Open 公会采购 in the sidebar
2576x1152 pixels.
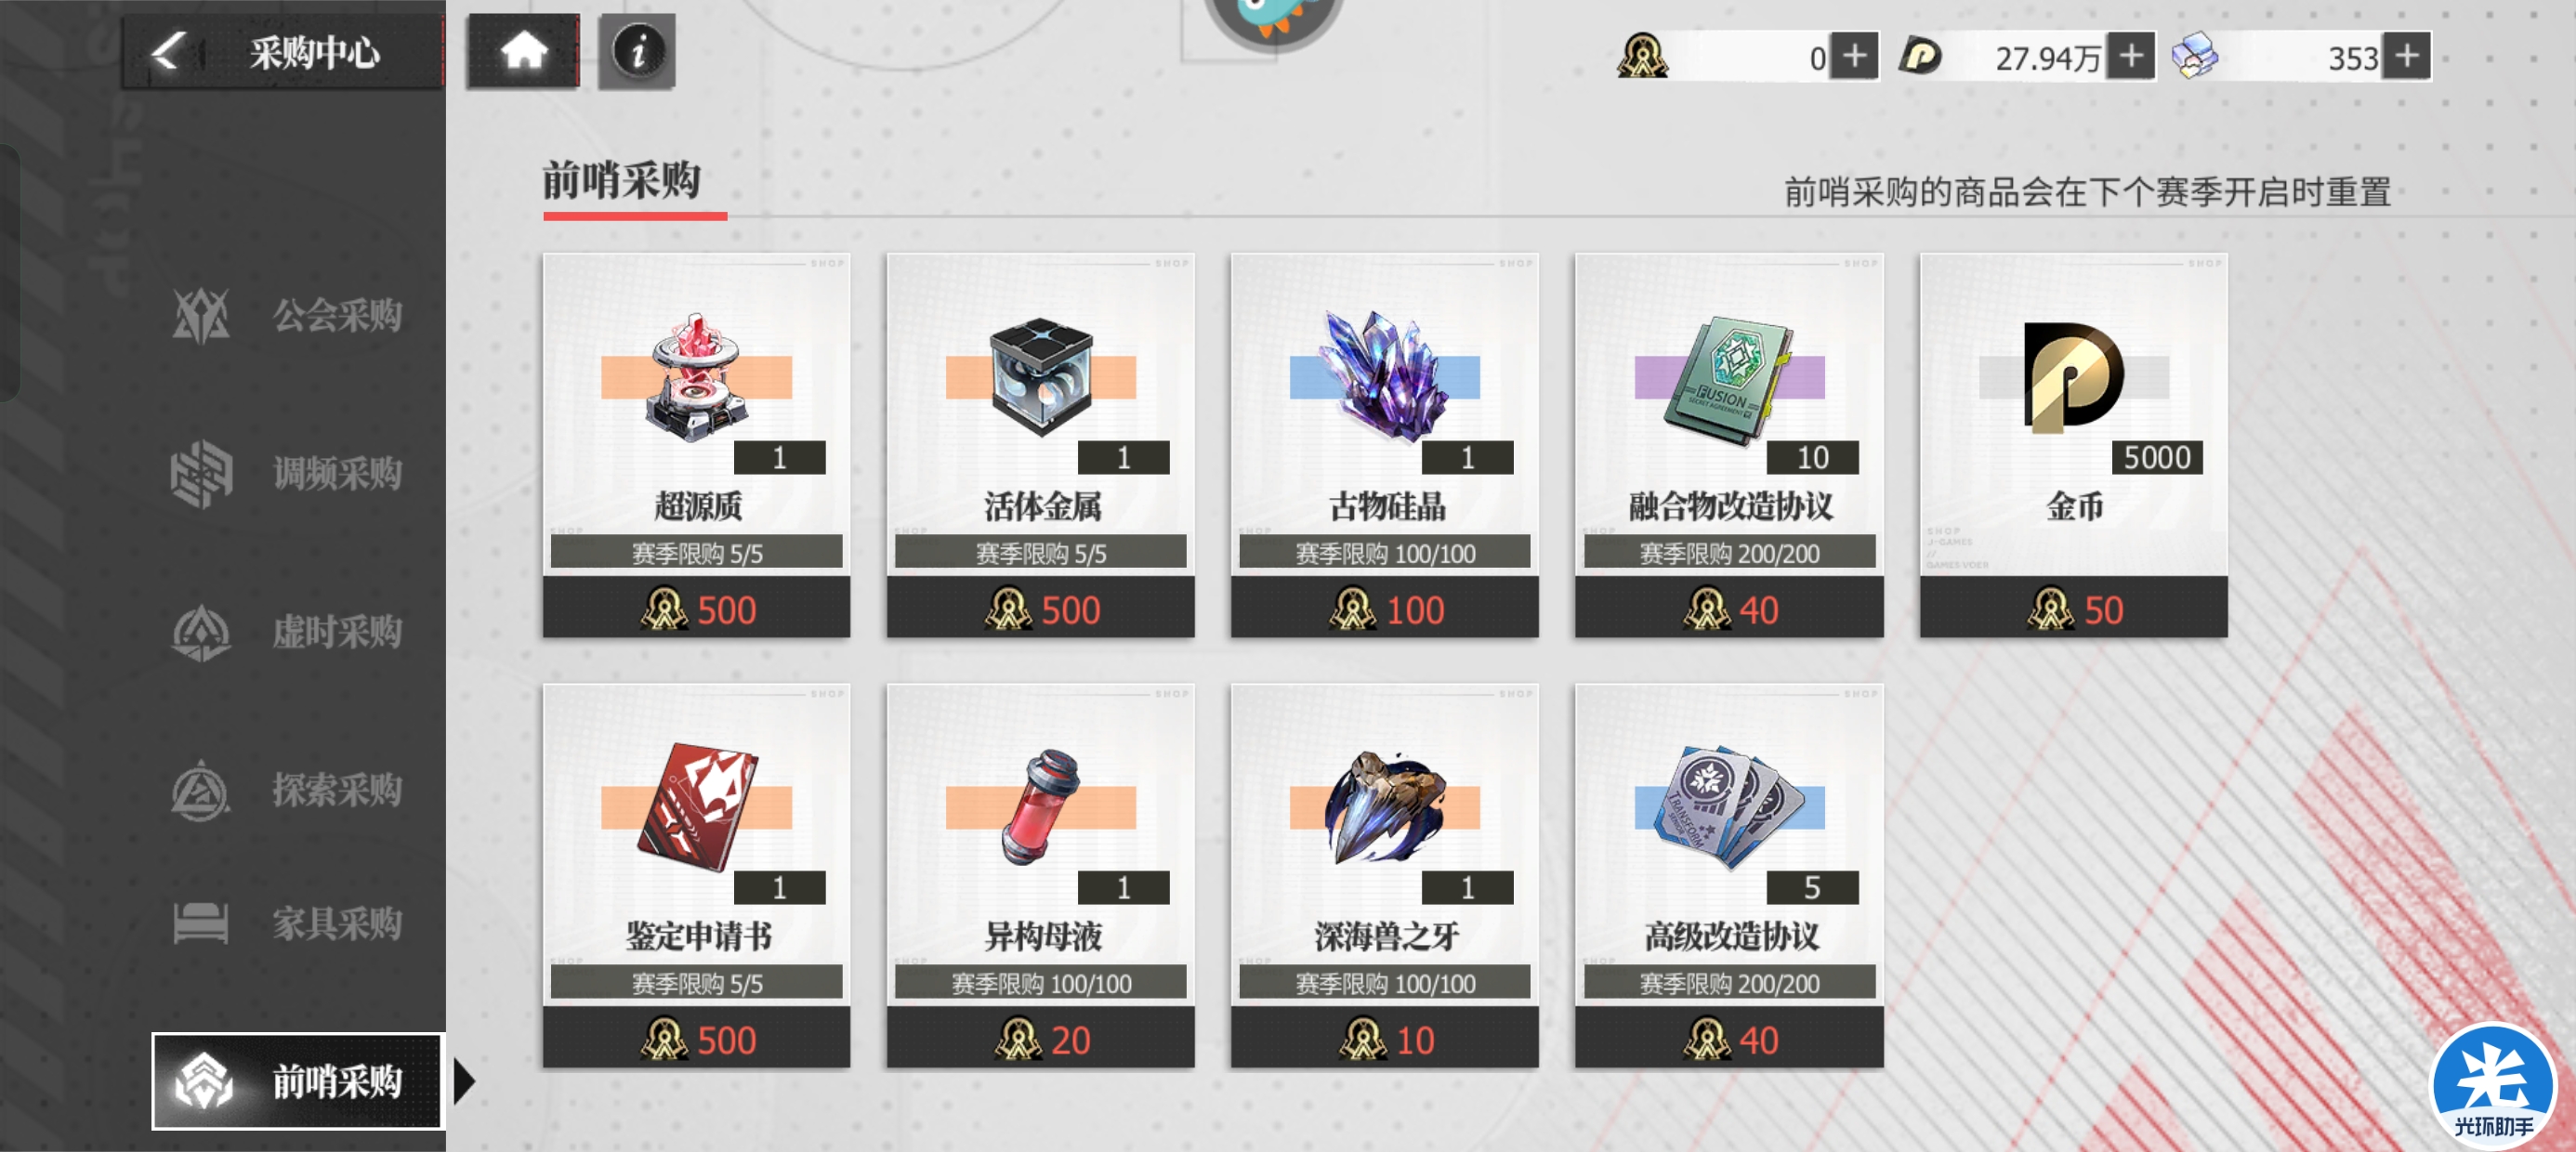(290, 315)
